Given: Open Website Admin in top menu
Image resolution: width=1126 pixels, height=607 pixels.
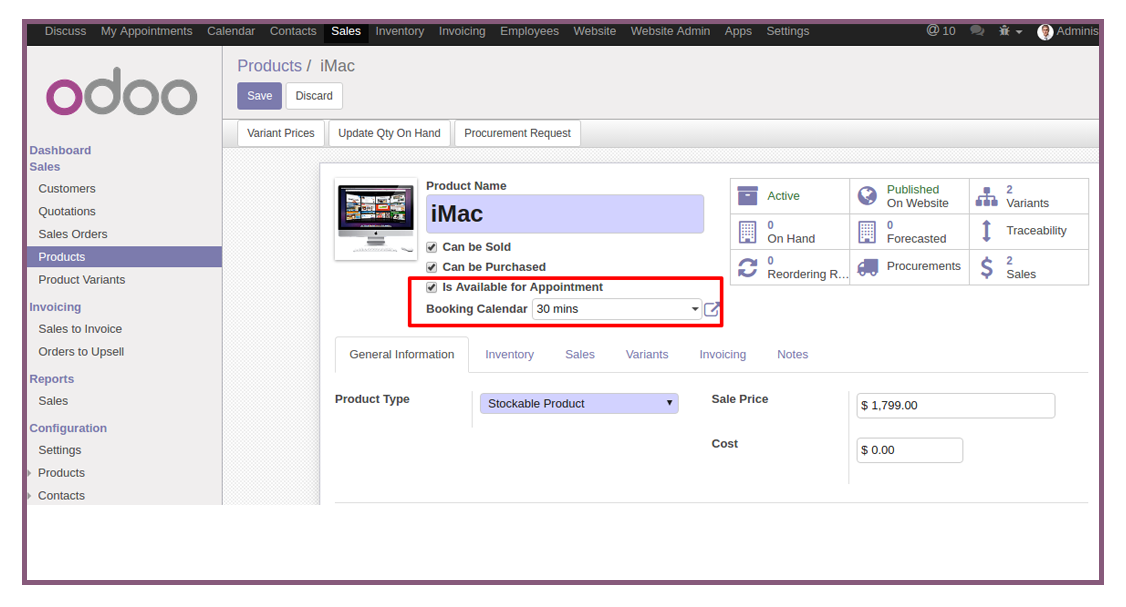Looking at the screenshot, I should click(670, 31).
